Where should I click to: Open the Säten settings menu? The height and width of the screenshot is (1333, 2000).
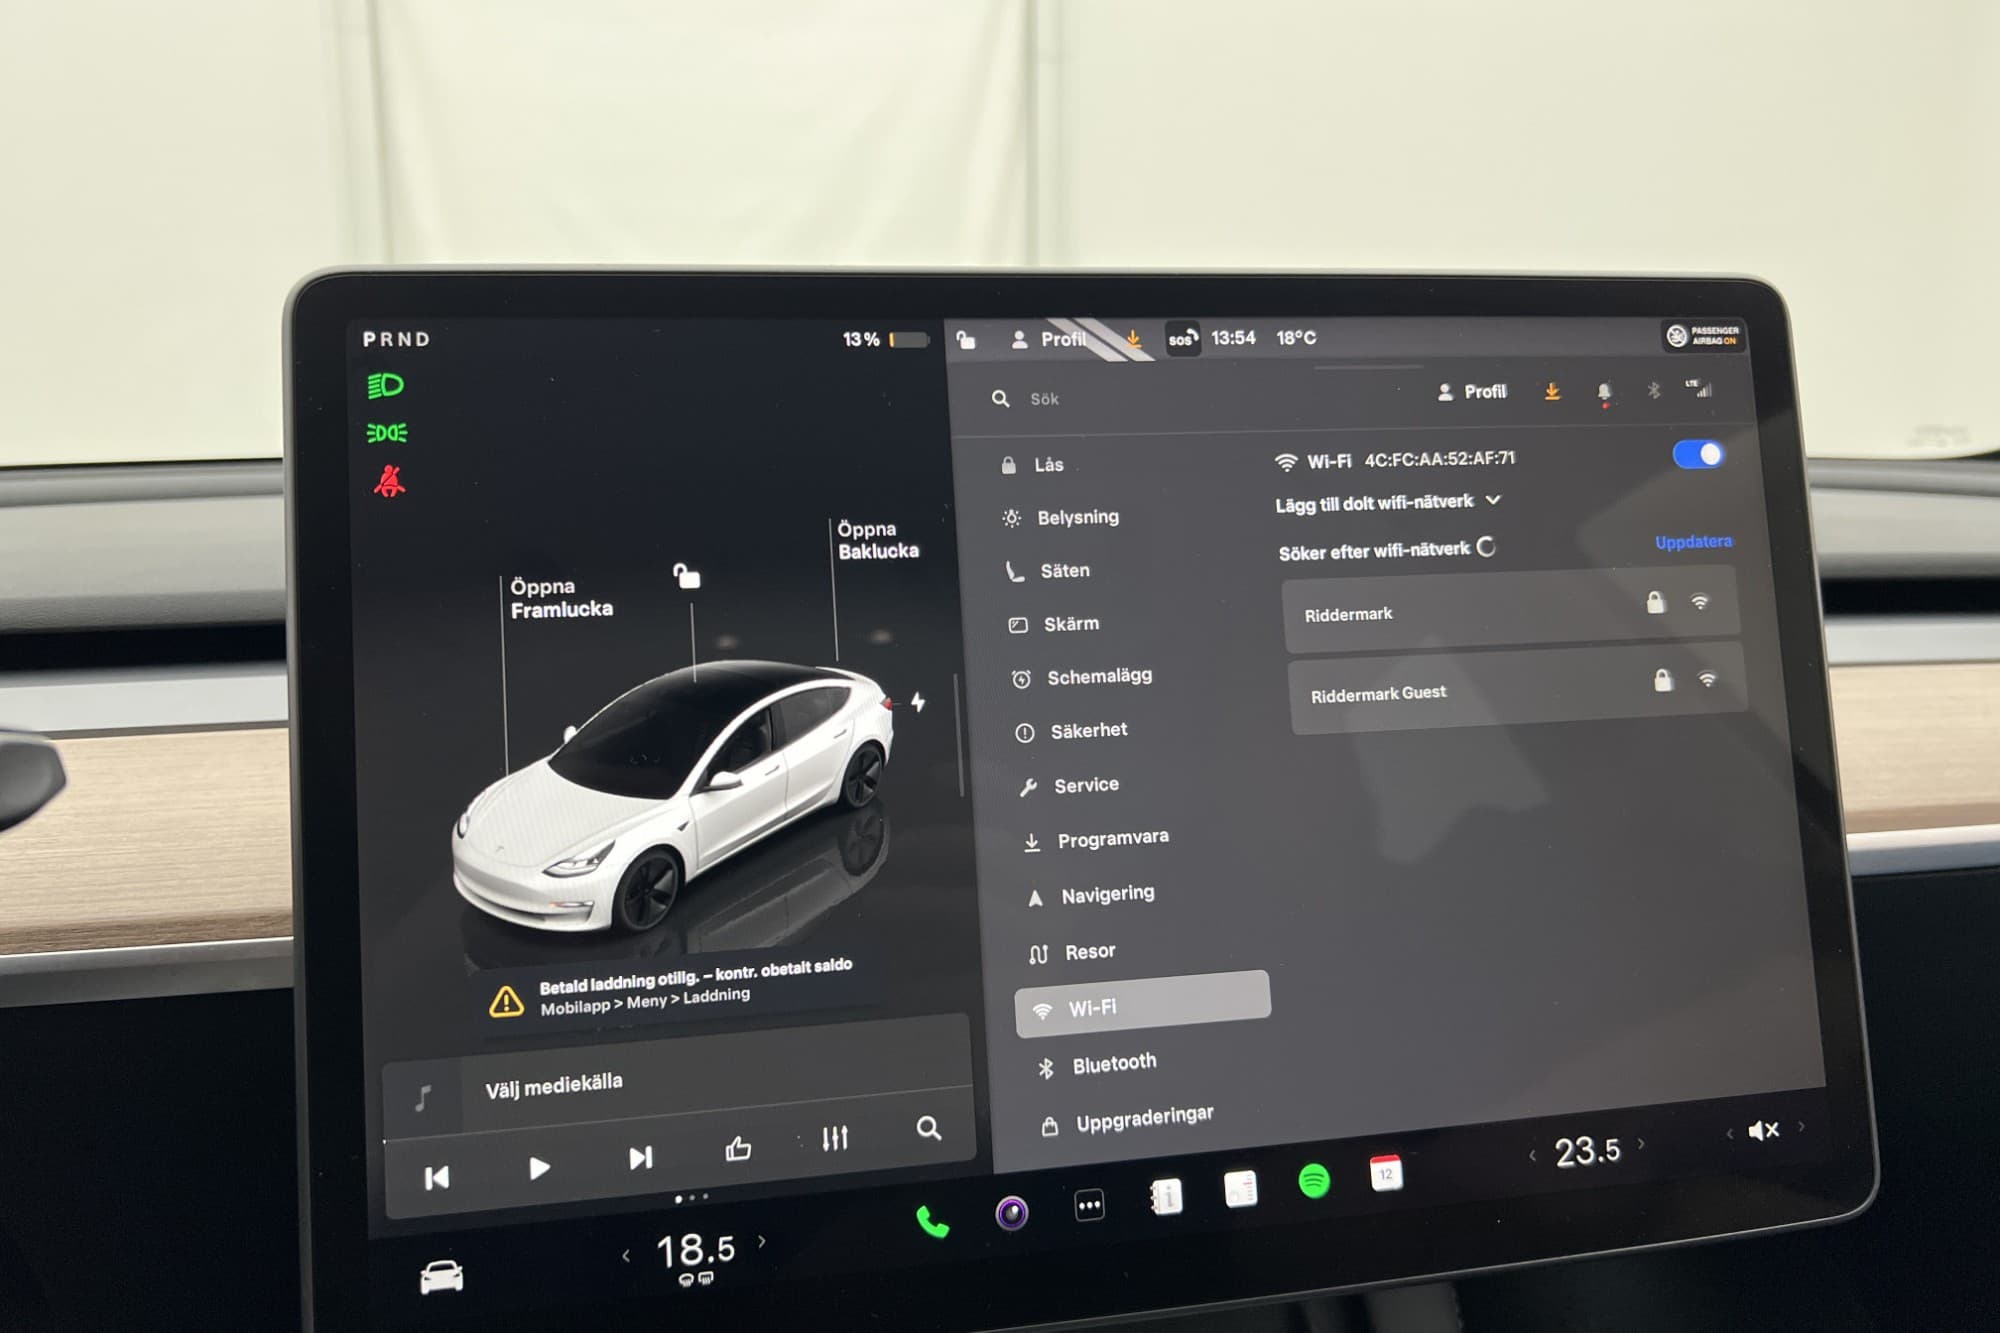point(1047,571)
